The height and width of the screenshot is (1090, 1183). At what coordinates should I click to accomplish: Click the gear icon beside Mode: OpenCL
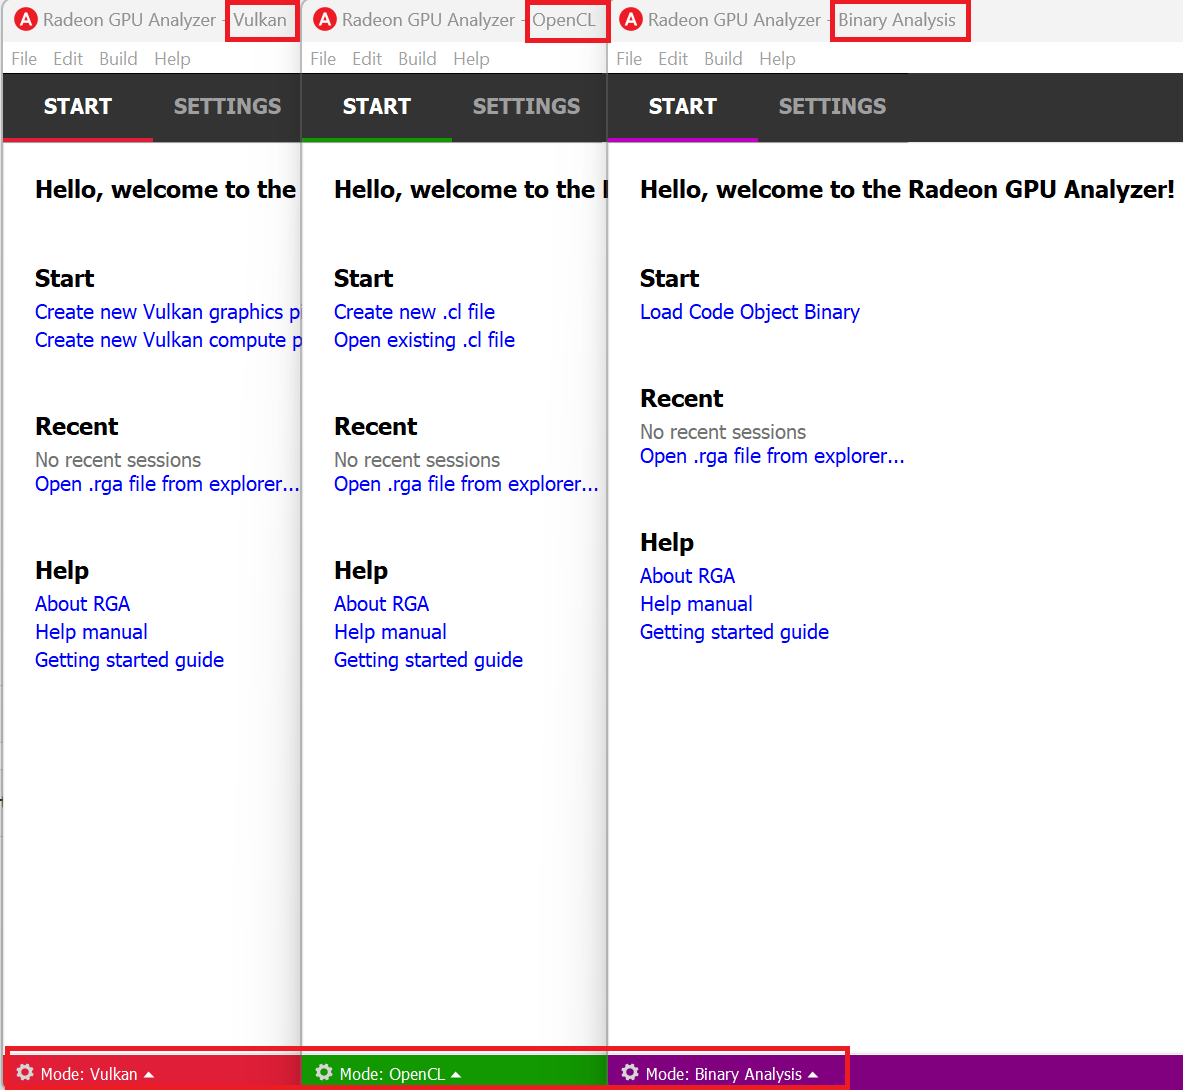tap(324, 1073)
